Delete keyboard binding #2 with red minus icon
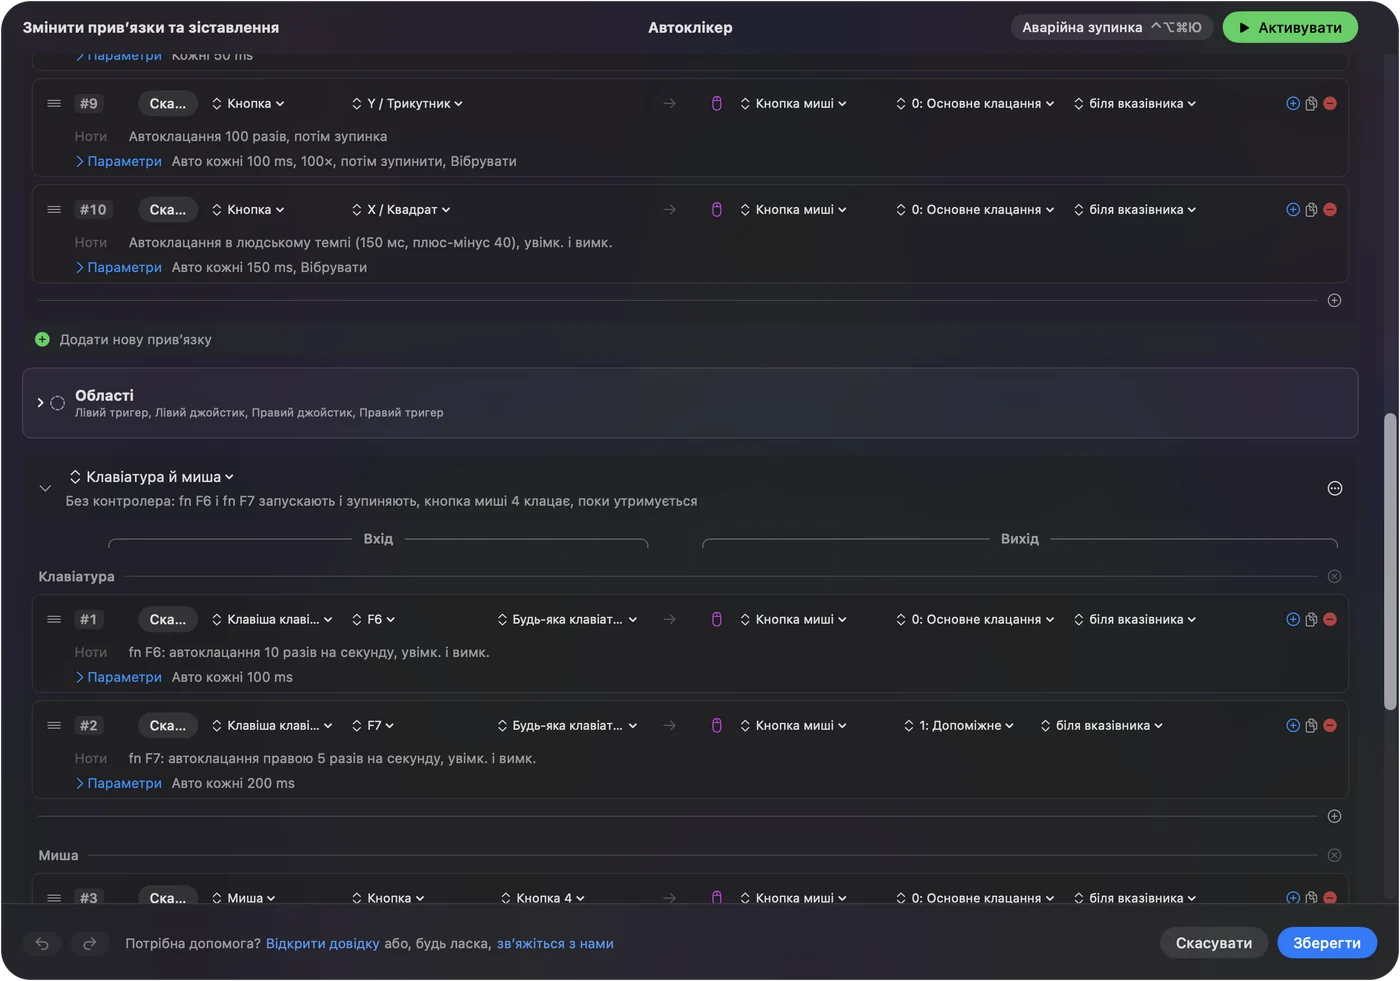 (x=1330, y=726)
